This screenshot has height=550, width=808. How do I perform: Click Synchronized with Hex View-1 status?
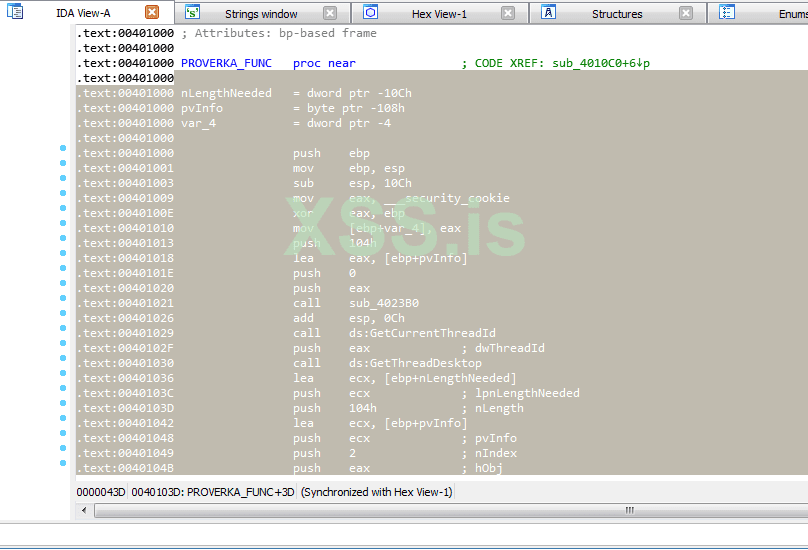click(377, 492)
